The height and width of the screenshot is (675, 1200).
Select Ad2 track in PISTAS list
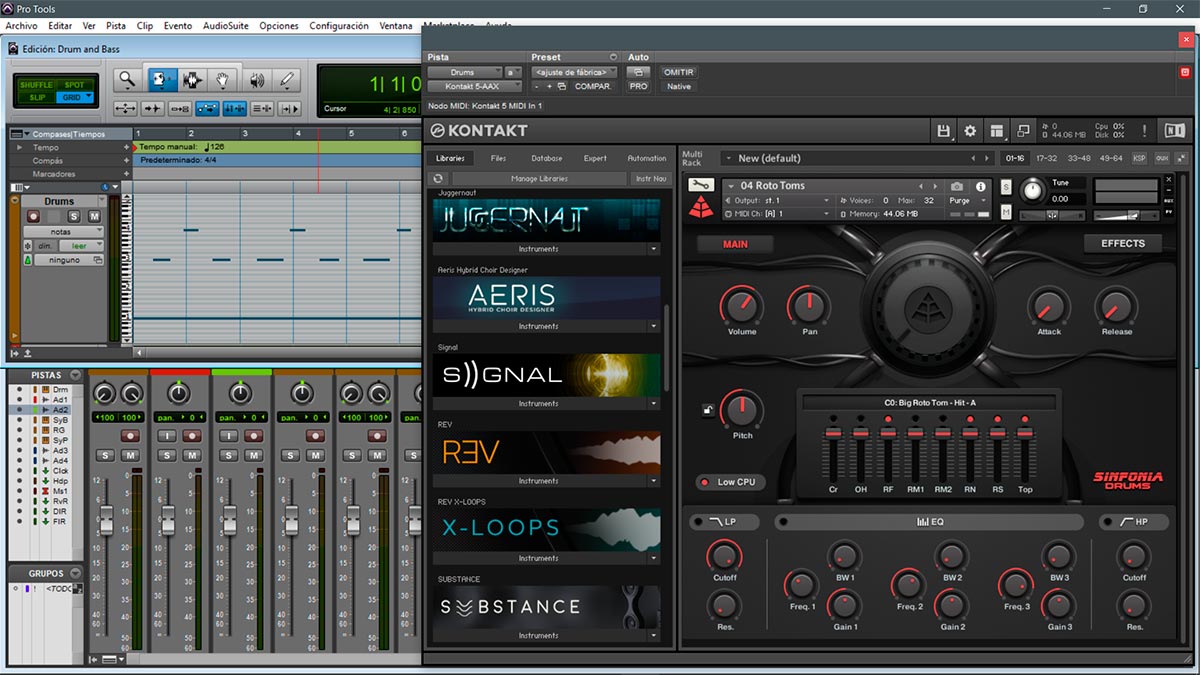point(61,410)
